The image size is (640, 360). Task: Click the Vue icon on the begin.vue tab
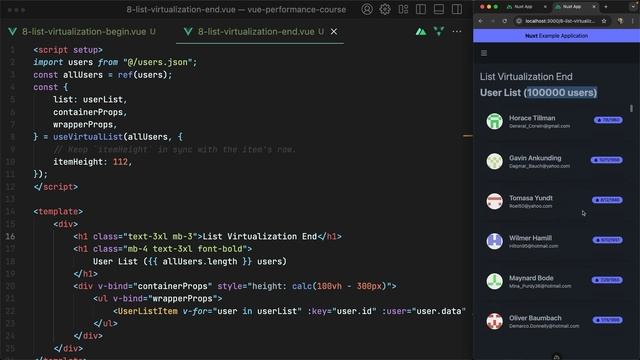coord(13,31)
